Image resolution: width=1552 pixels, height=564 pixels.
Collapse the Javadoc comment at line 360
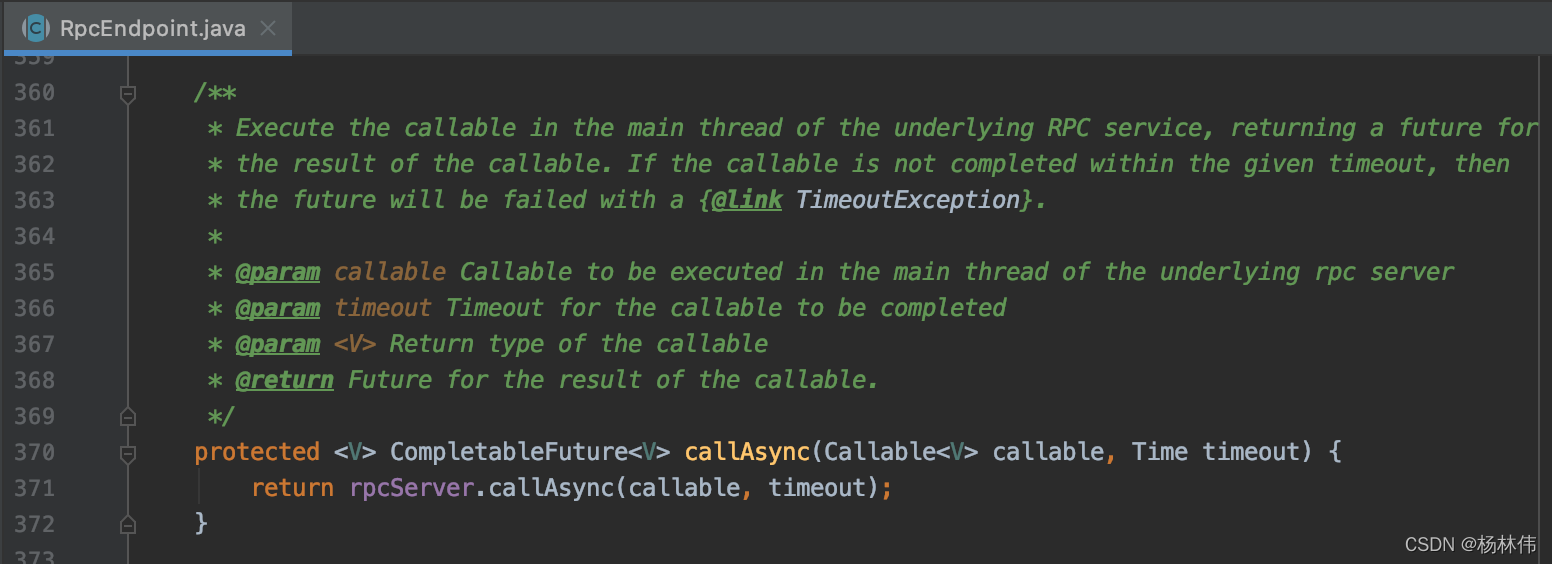127,94
